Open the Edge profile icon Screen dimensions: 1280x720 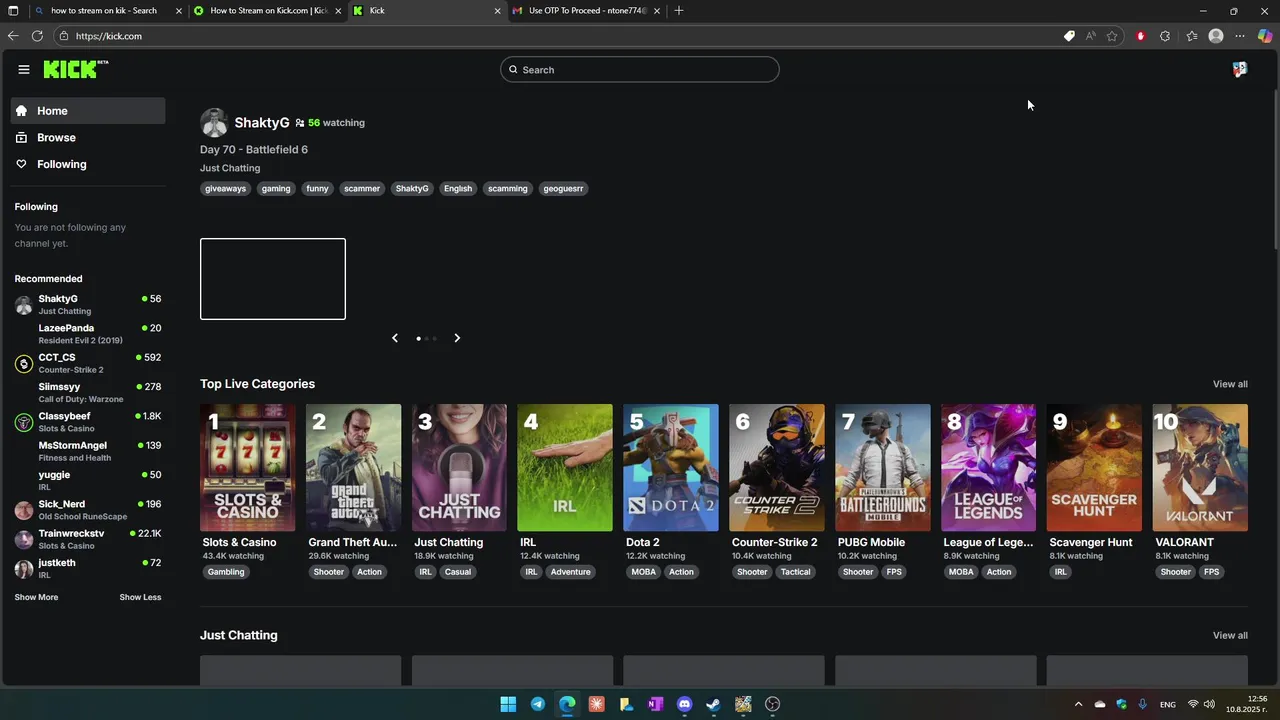[x=1216, y=36]
